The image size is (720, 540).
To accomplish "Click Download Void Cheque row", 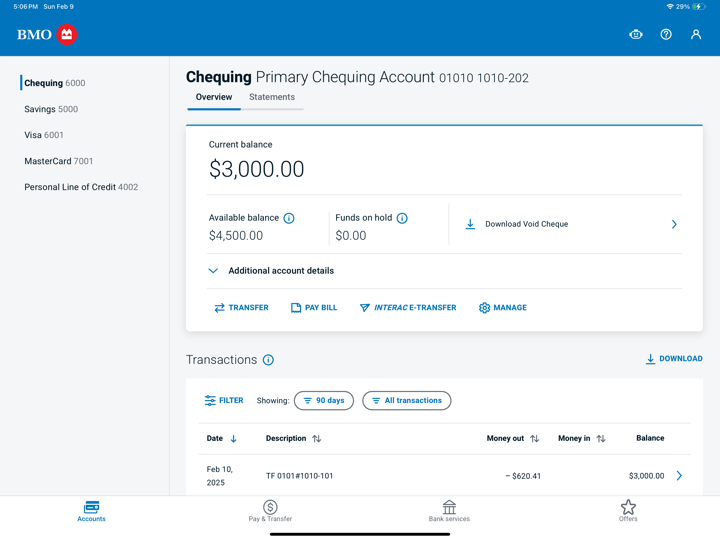I will tap(570, 224).
